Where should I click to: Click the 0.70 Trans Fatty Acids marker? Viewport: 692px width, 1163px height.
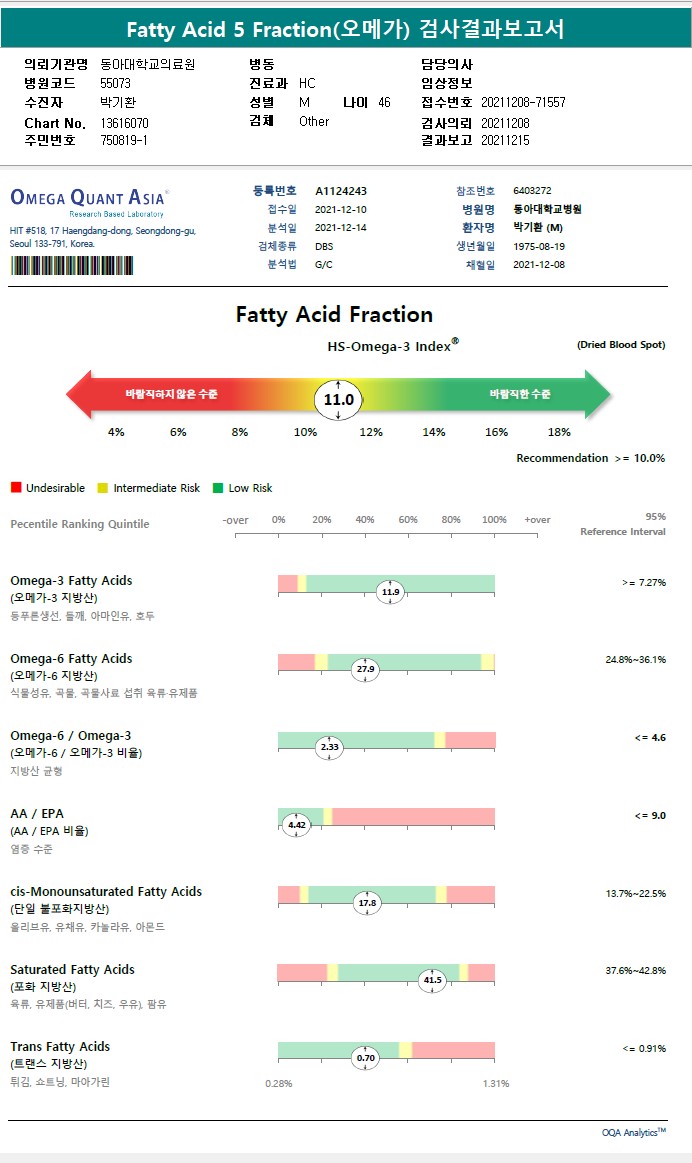(x=366, y=1057)
